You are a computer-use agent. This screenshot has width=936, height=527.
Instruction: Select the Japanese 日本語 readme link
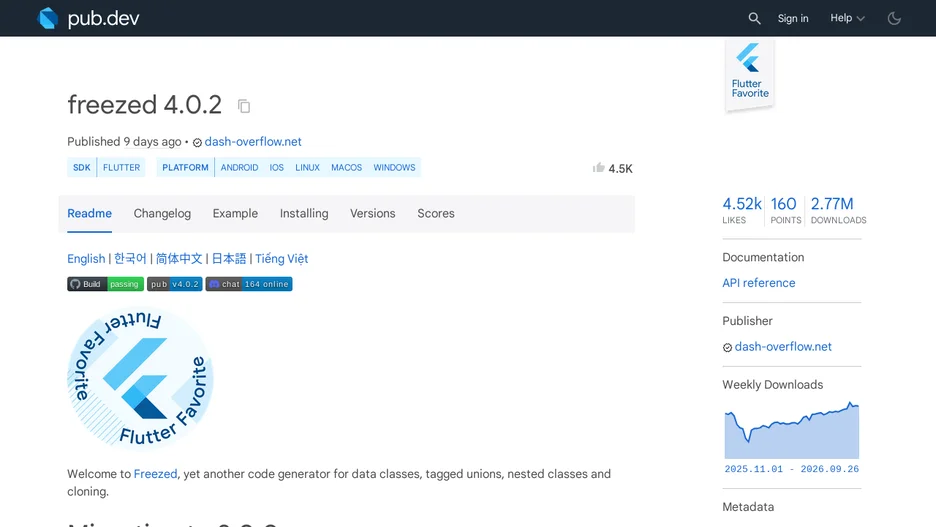pos(229,258)
